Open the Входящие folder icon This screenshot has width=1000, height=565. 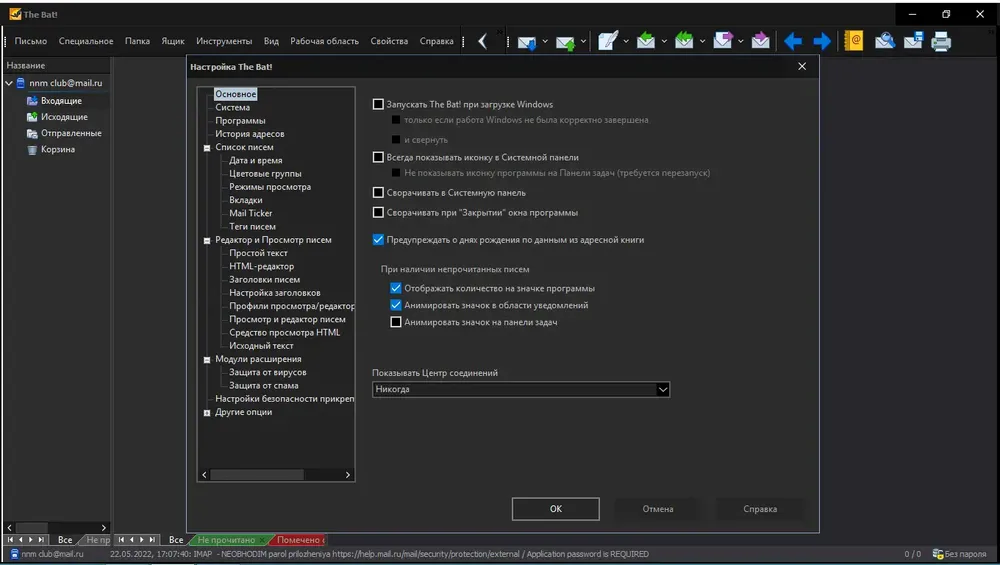[x=33, y=101]
